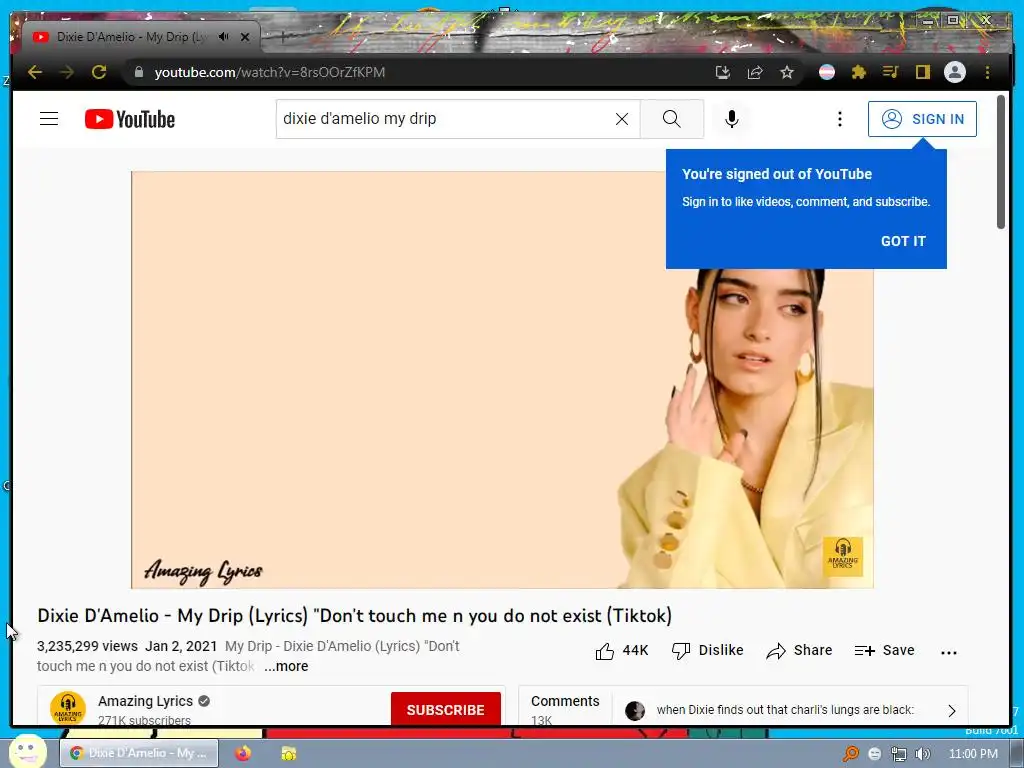Click the SIGN IN button
The image size is (1024, 768).
922,119
